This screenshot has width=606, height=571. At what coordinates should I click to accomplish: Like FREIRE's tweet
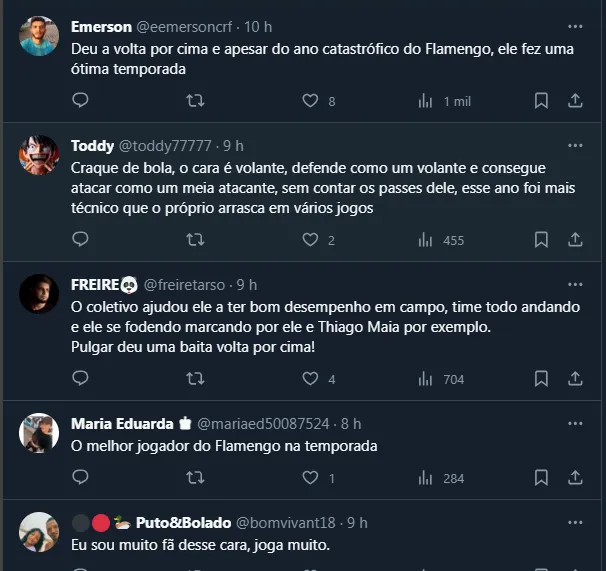pyautogui.click(x=310, y=379)
